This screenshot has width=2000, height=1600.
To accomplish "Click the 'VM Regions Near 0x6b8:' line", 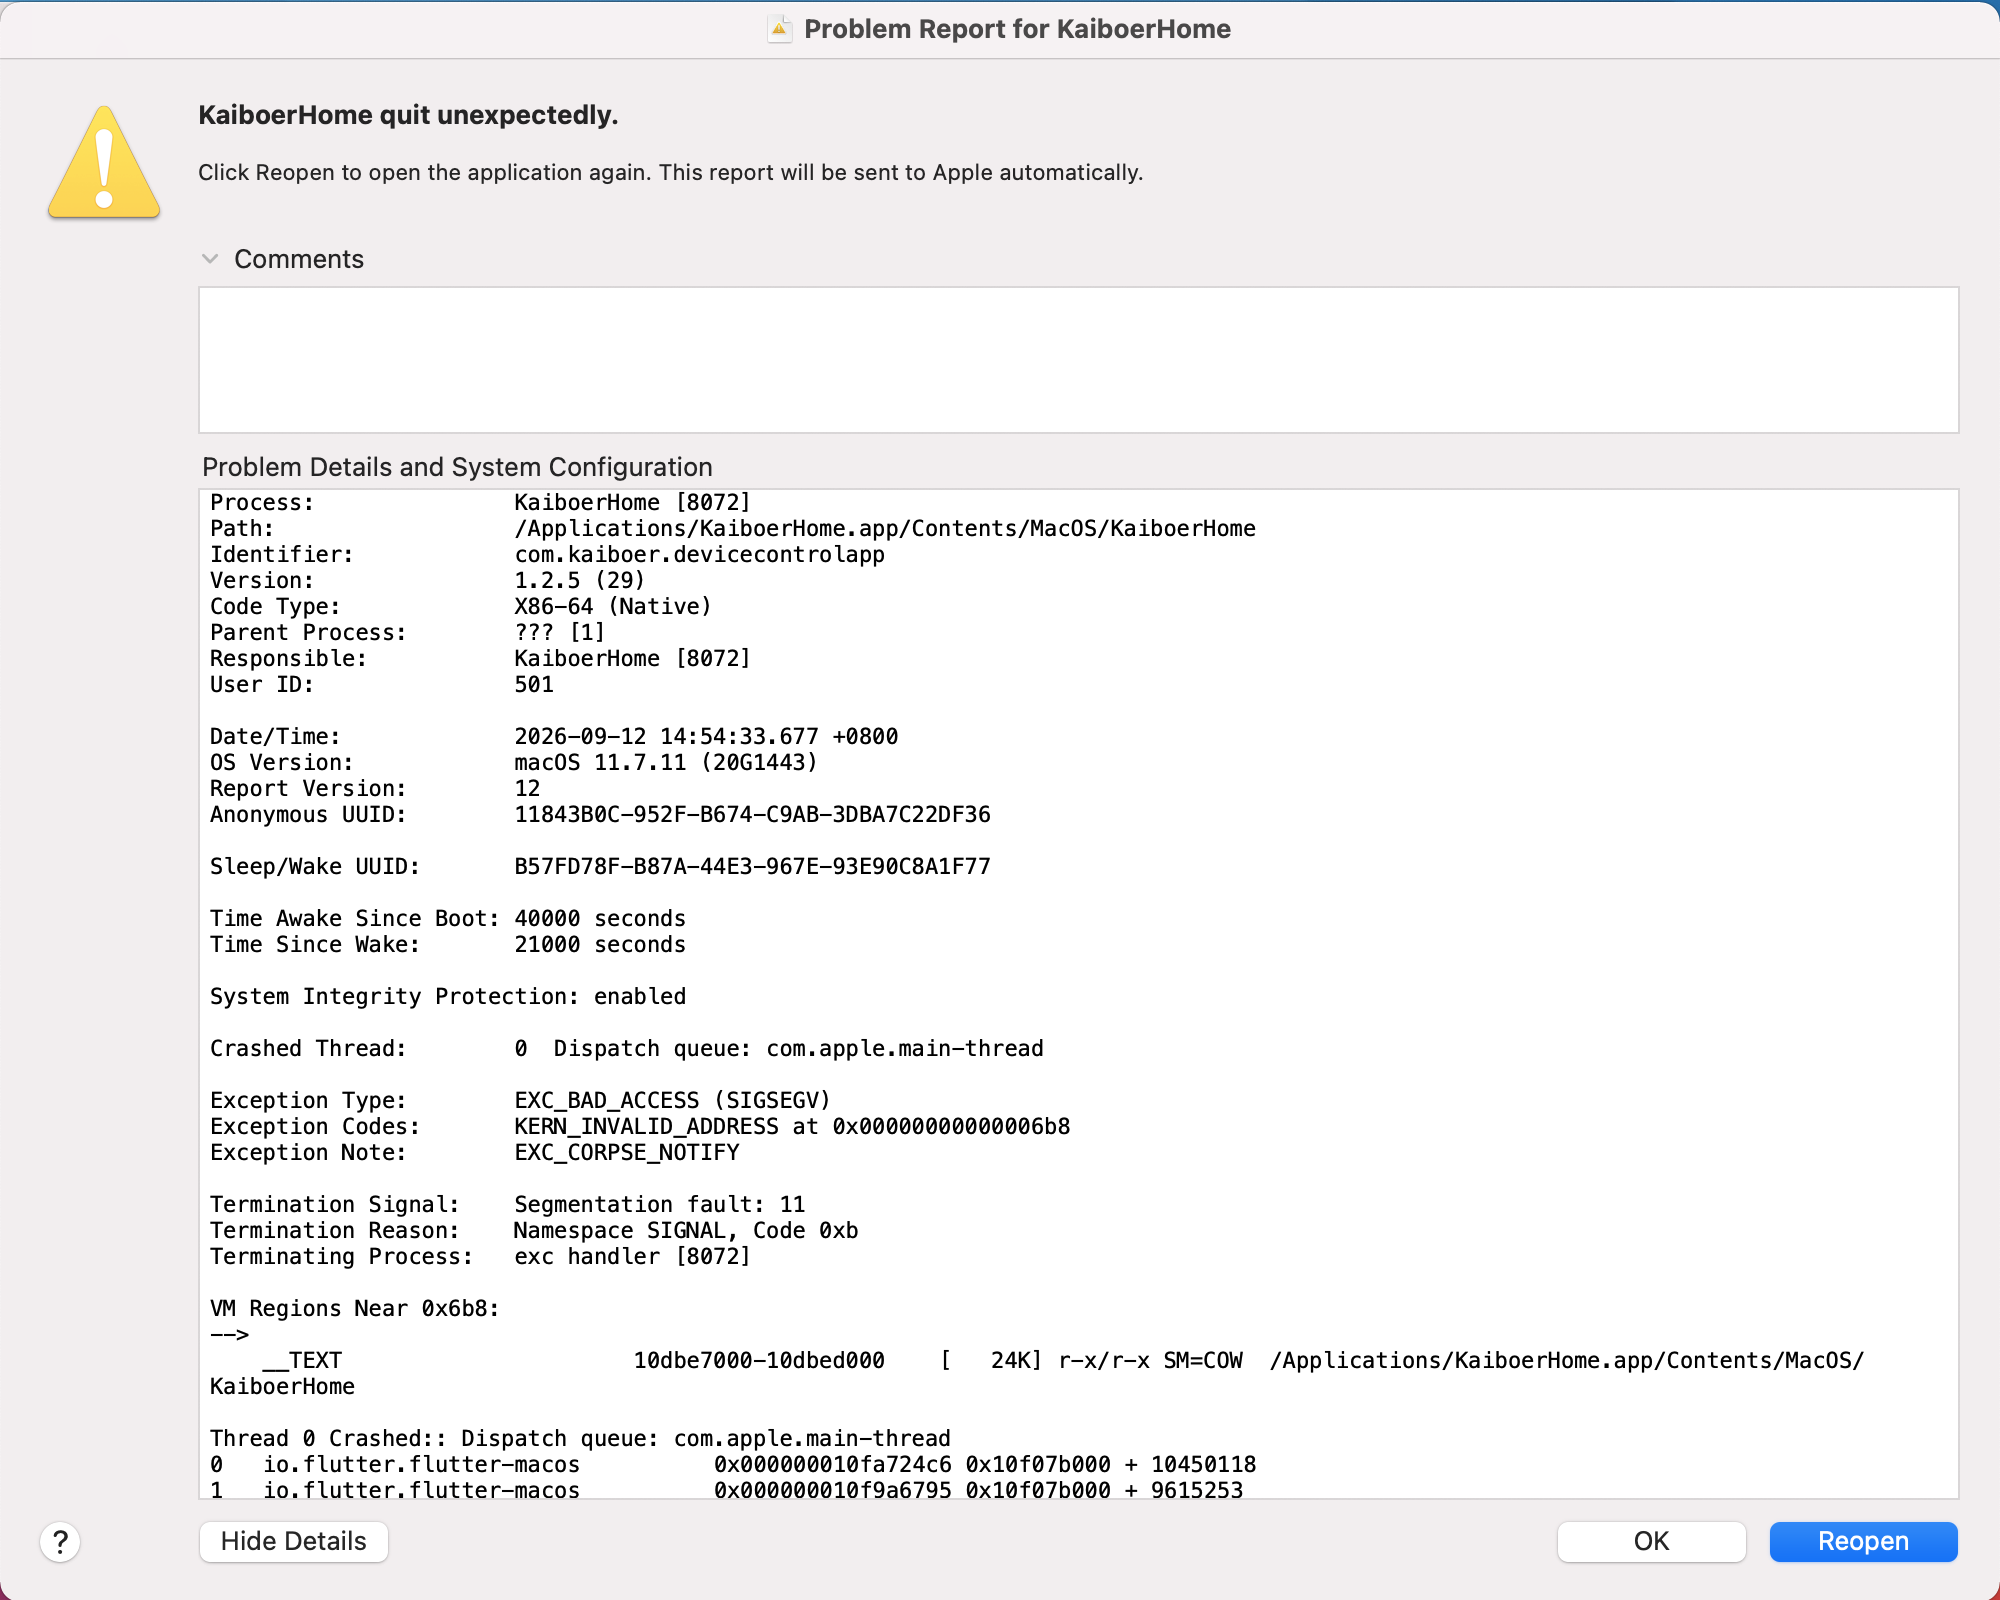I will pyautogui.click(x=355, y=1308).
